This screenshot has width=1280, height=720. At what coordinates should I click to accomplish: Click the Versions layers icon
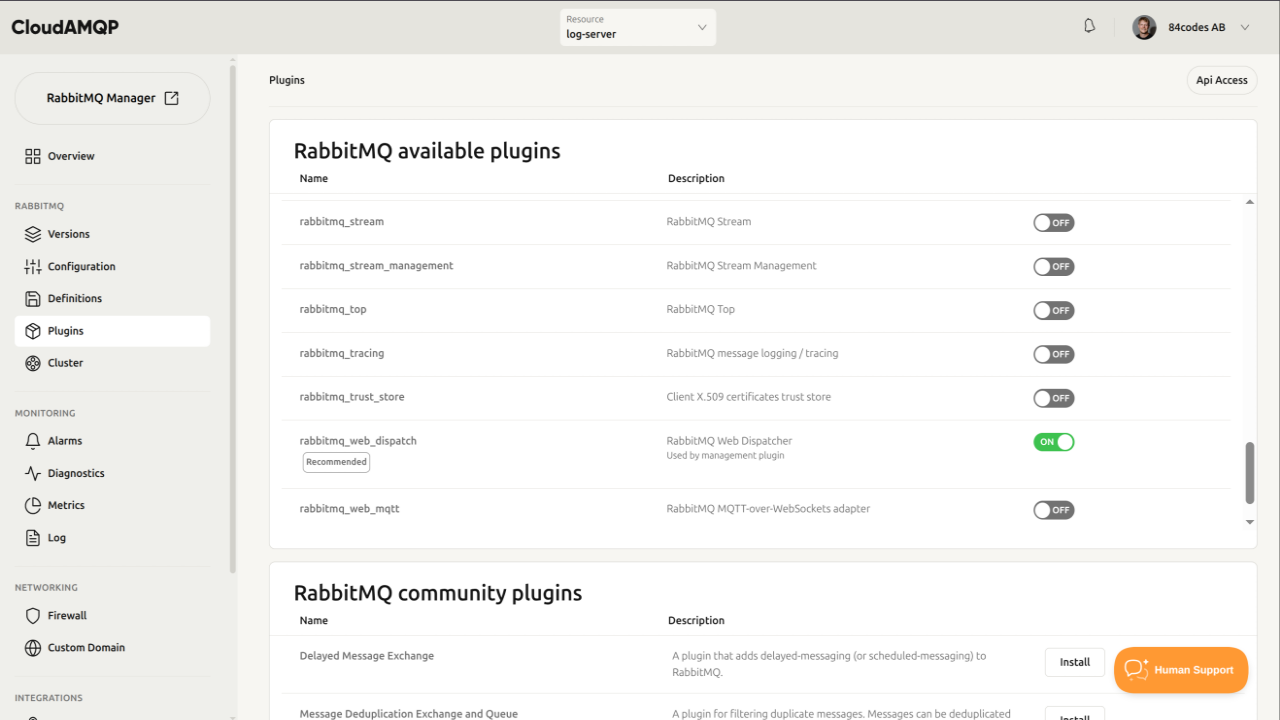[33, 234]
